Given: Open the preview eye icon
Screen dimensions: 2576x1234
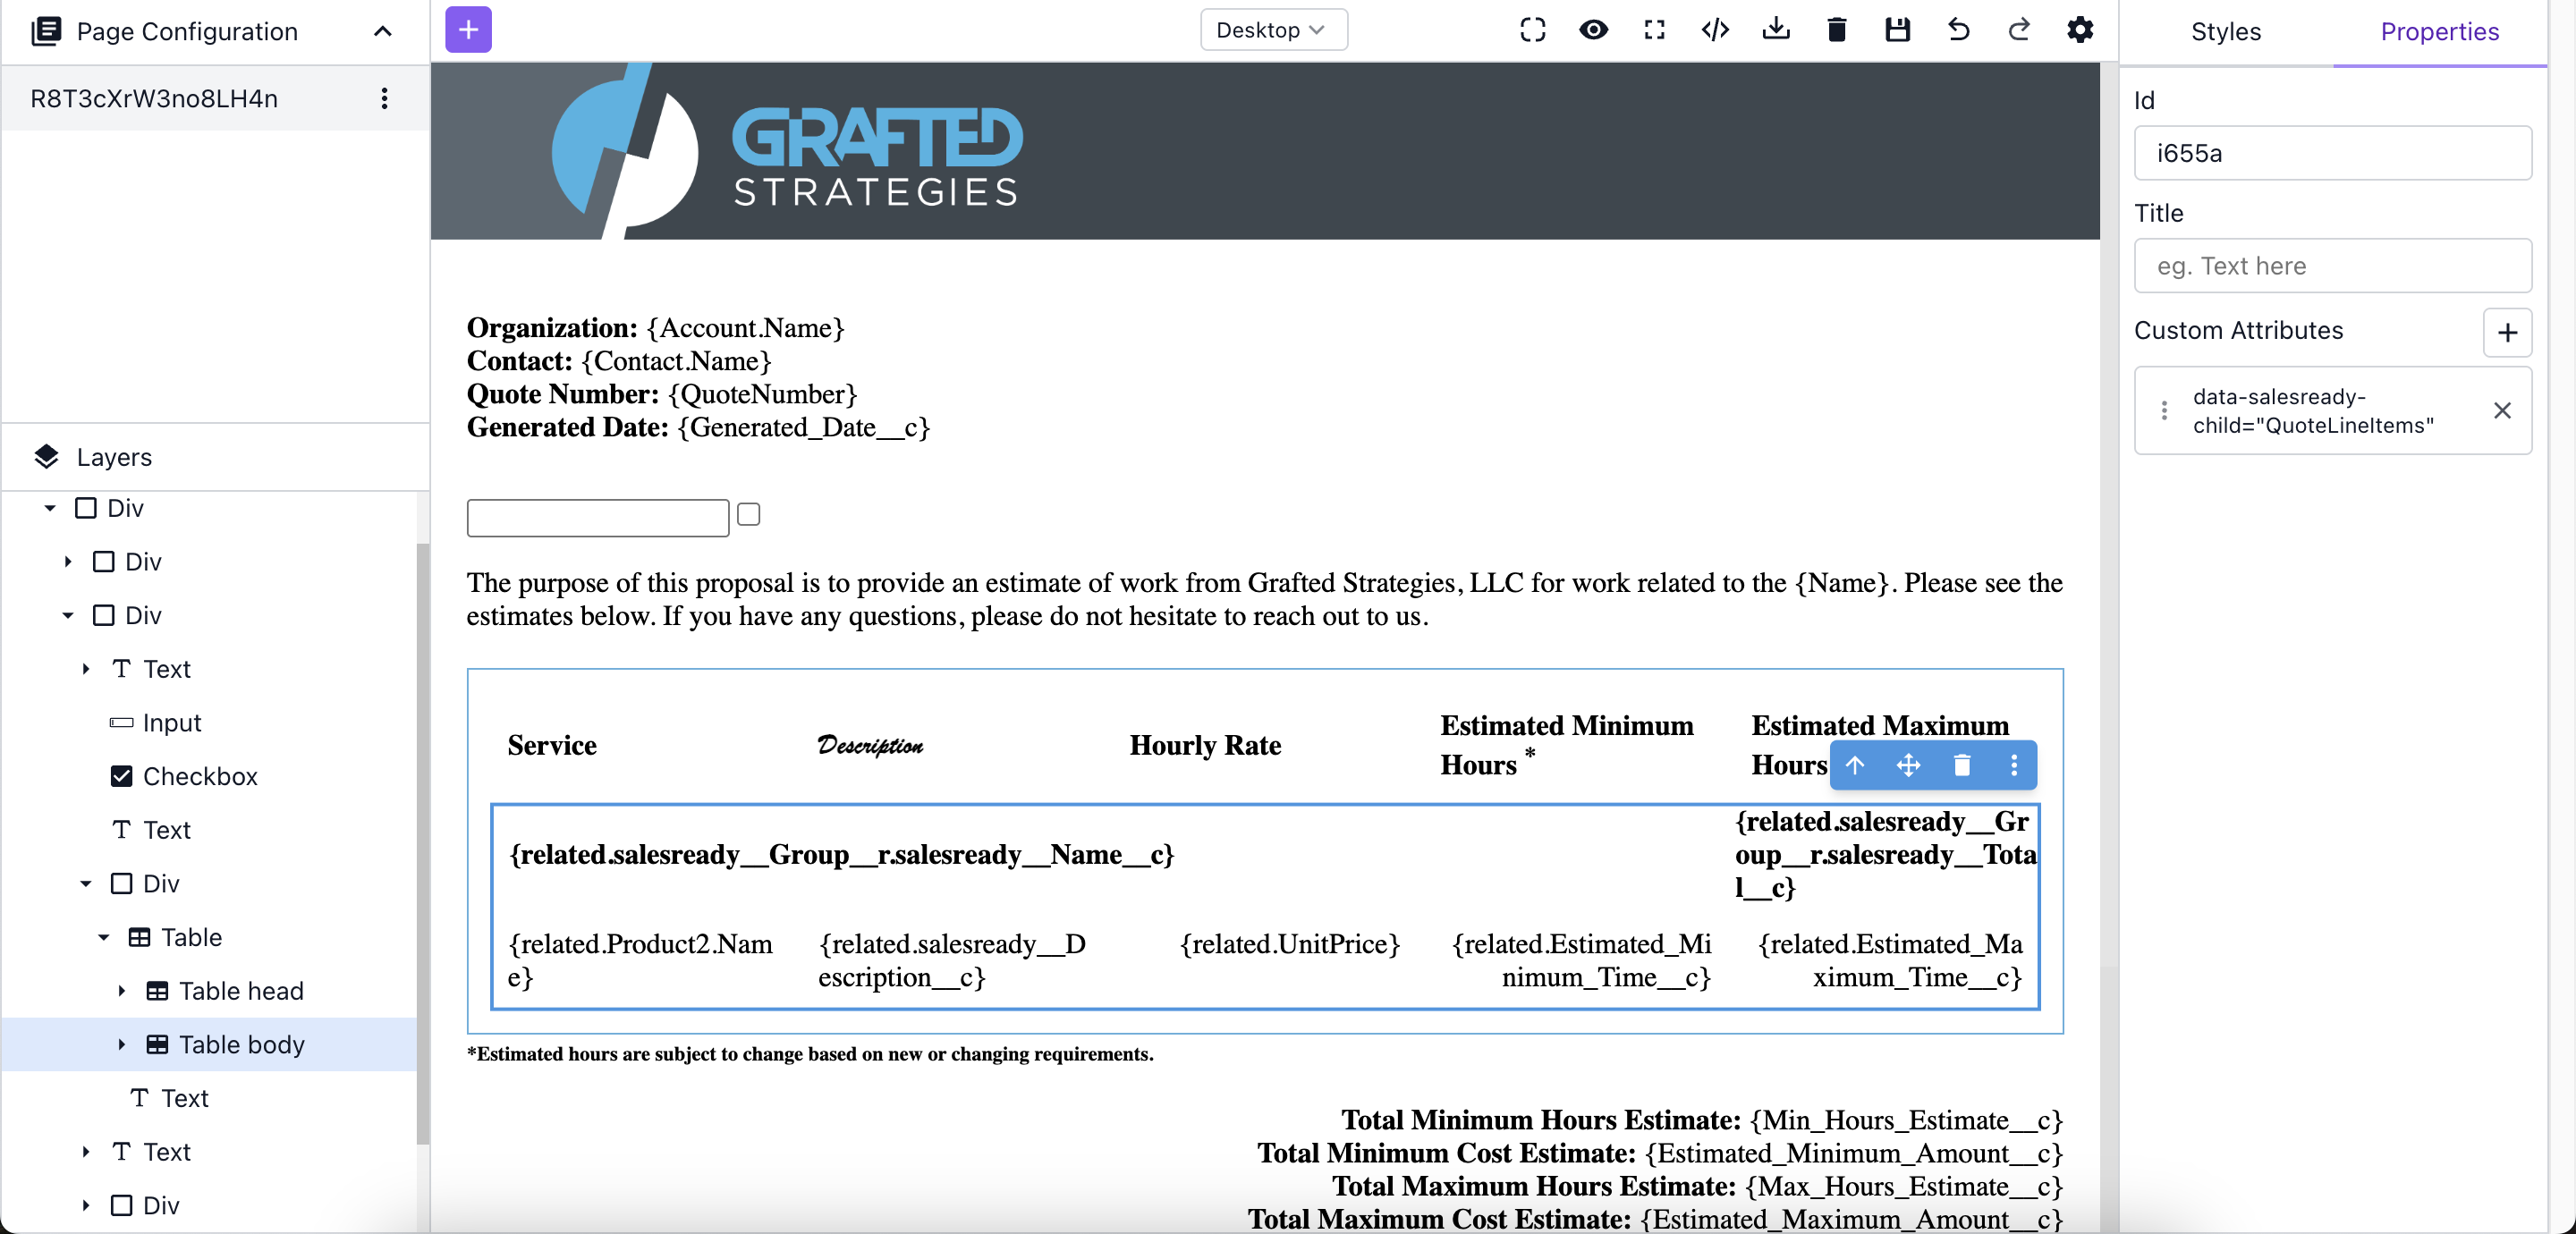Looking at the screenshot, I should [1593, 30].
